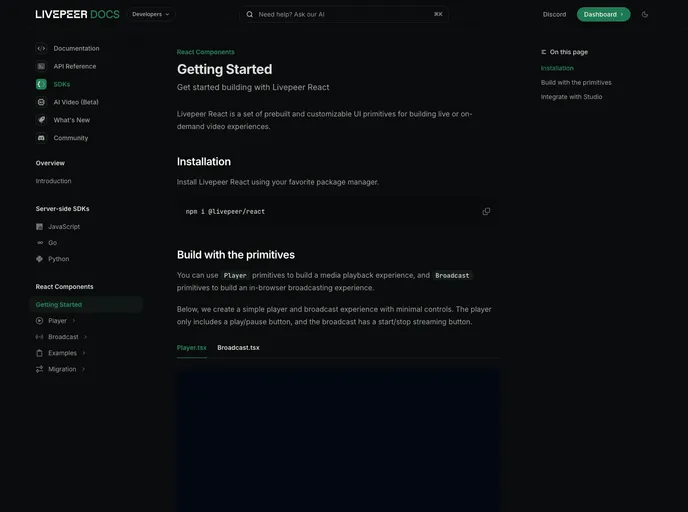Open the Migration sidebar item
688x512 pixels.
[x=62, y=369]
